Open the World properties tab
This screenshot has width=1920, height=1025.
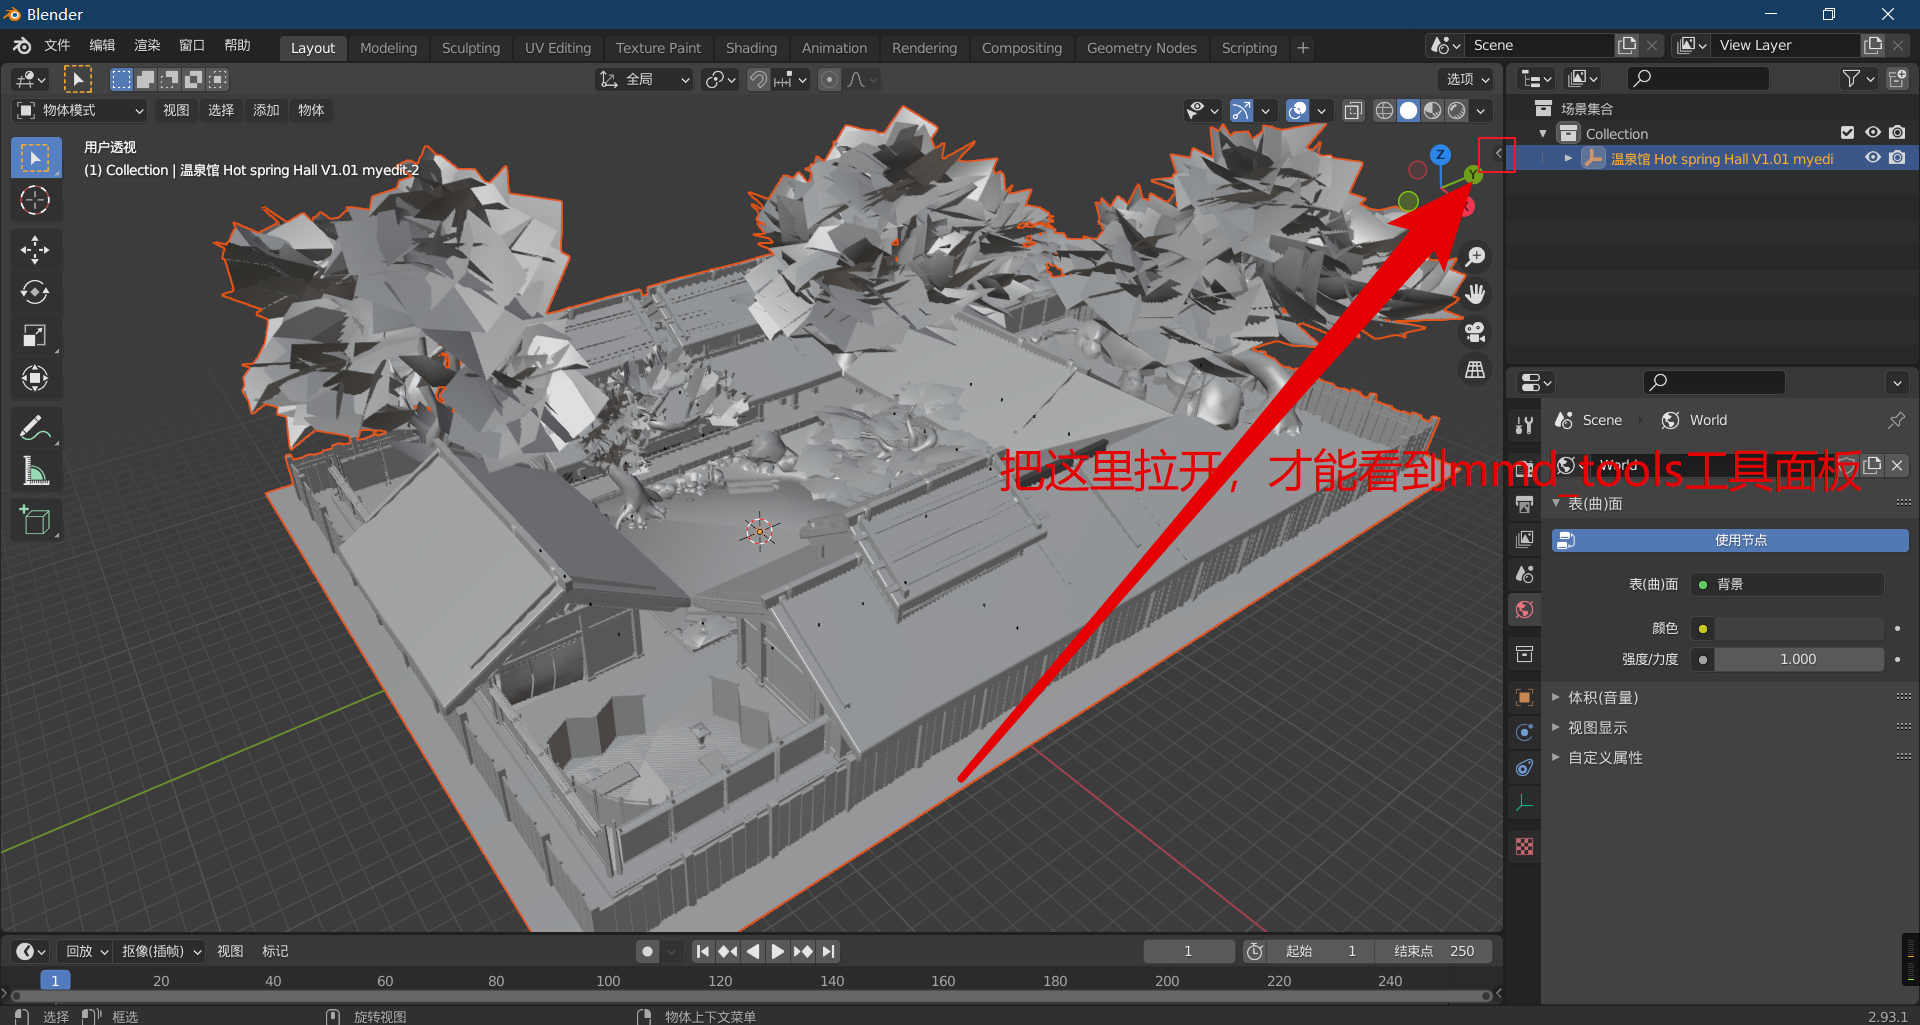(x=1524, y=609)
